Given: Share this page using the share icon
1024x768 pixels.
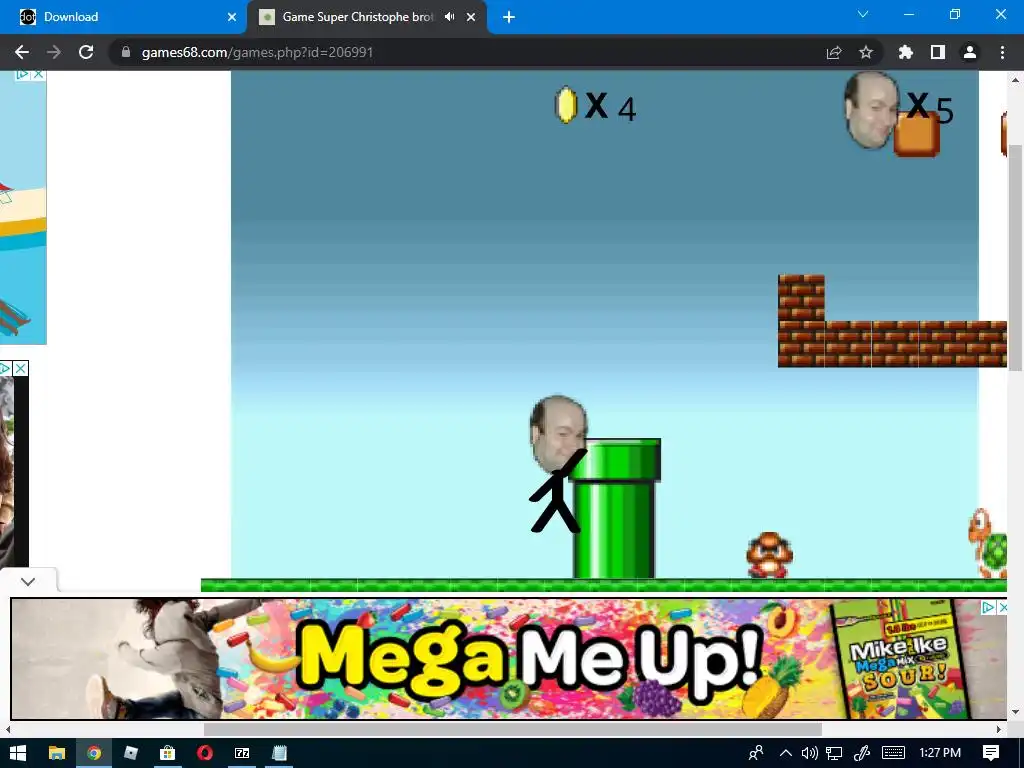Looking at the screenshot, I should [x=834, y=52].
